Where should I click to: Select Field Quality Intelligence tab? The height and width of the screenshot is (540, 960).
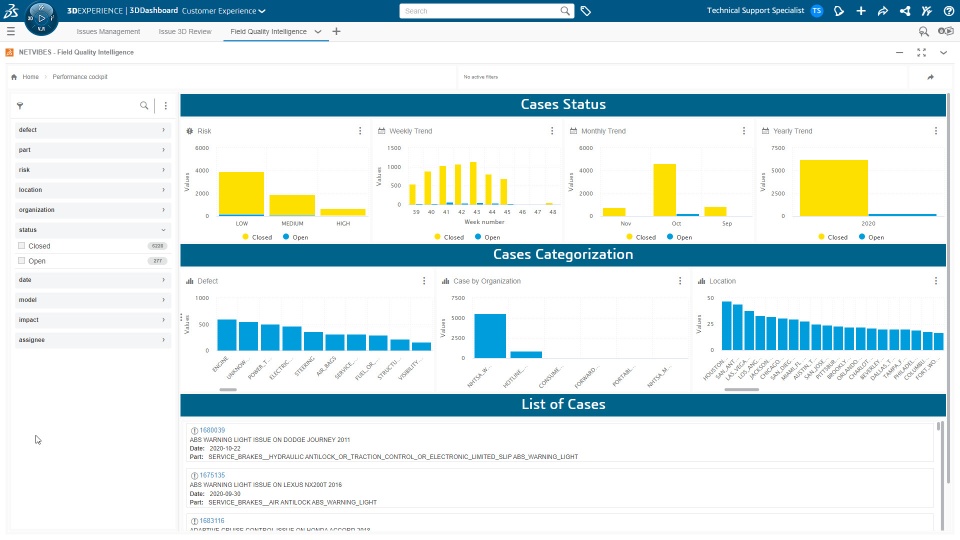(268, 31)
